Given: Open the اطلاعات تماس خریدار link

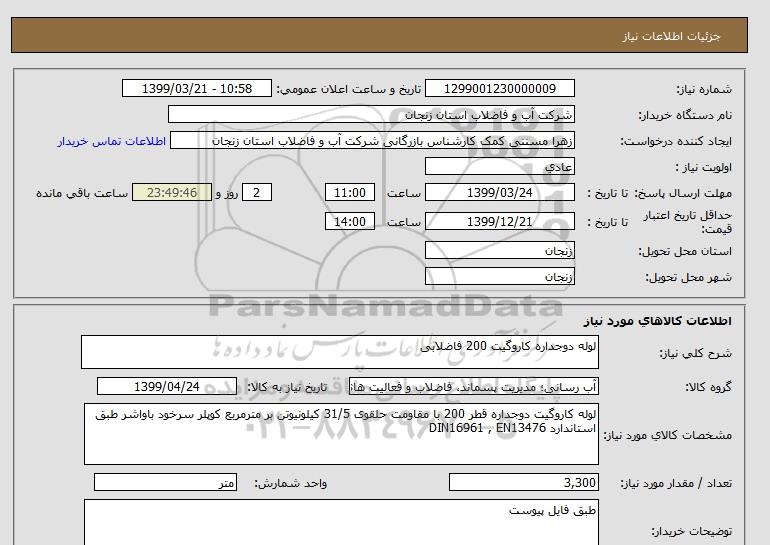Looking at the screenshot, I should pos(111,141).
